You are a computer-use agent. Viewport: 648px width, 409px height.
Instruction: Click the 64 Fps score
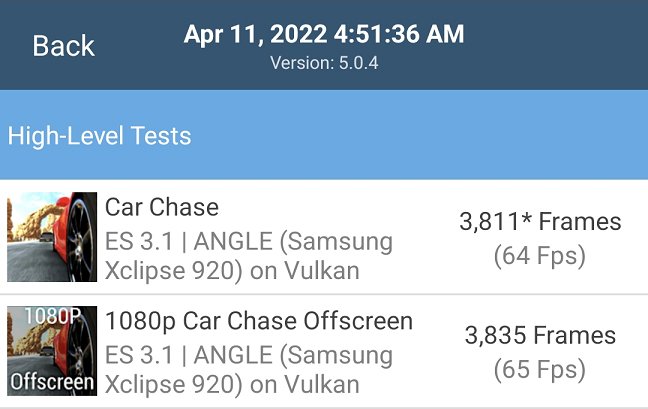(x=540, y=256)
